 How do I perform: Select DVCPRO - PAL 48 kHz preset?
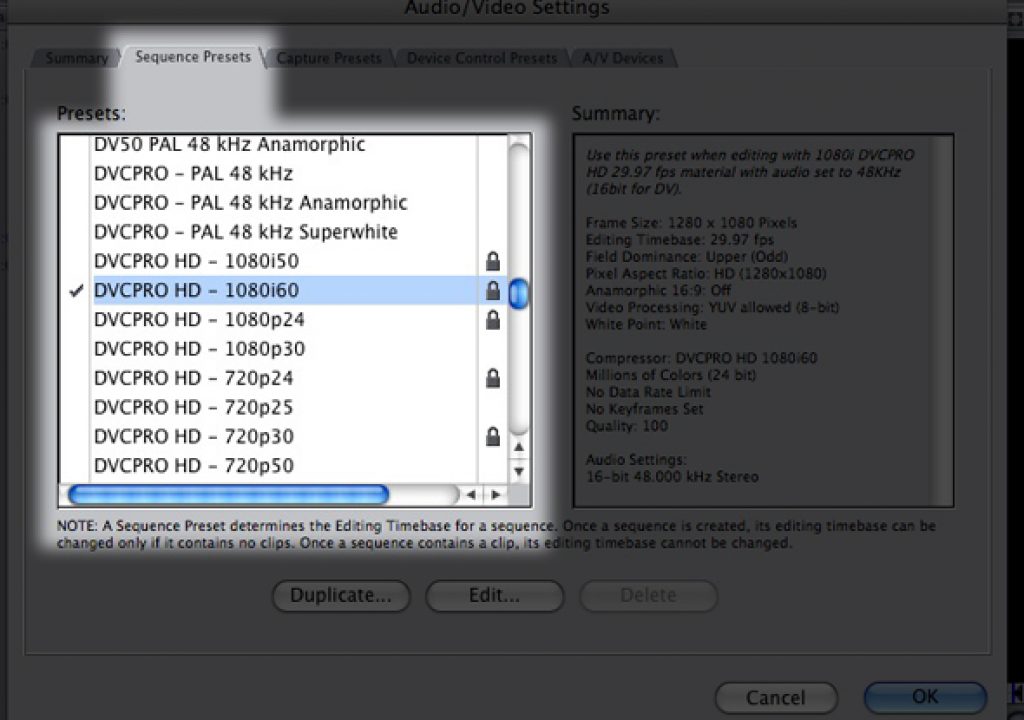pos(193,173)
